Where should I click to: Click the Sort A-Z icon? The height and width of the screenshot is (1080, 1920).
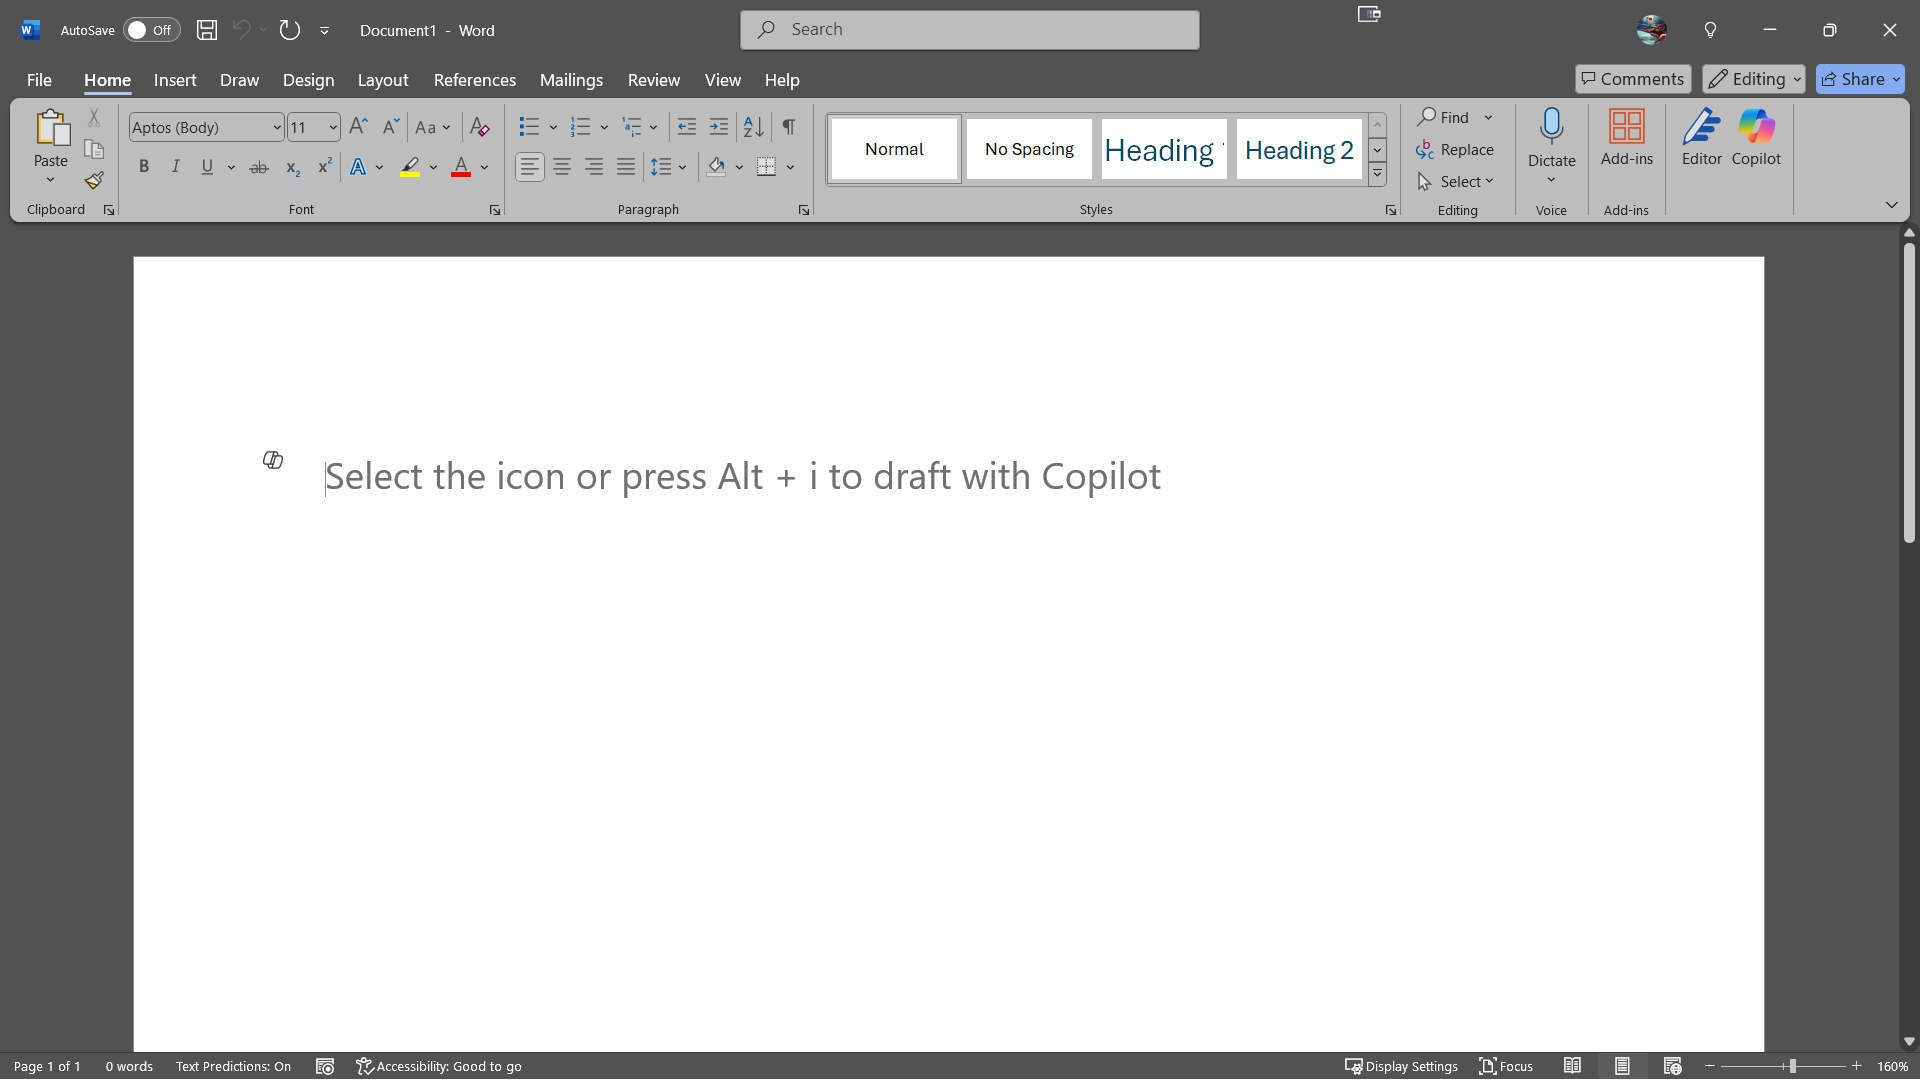click(x=753, y=127)
